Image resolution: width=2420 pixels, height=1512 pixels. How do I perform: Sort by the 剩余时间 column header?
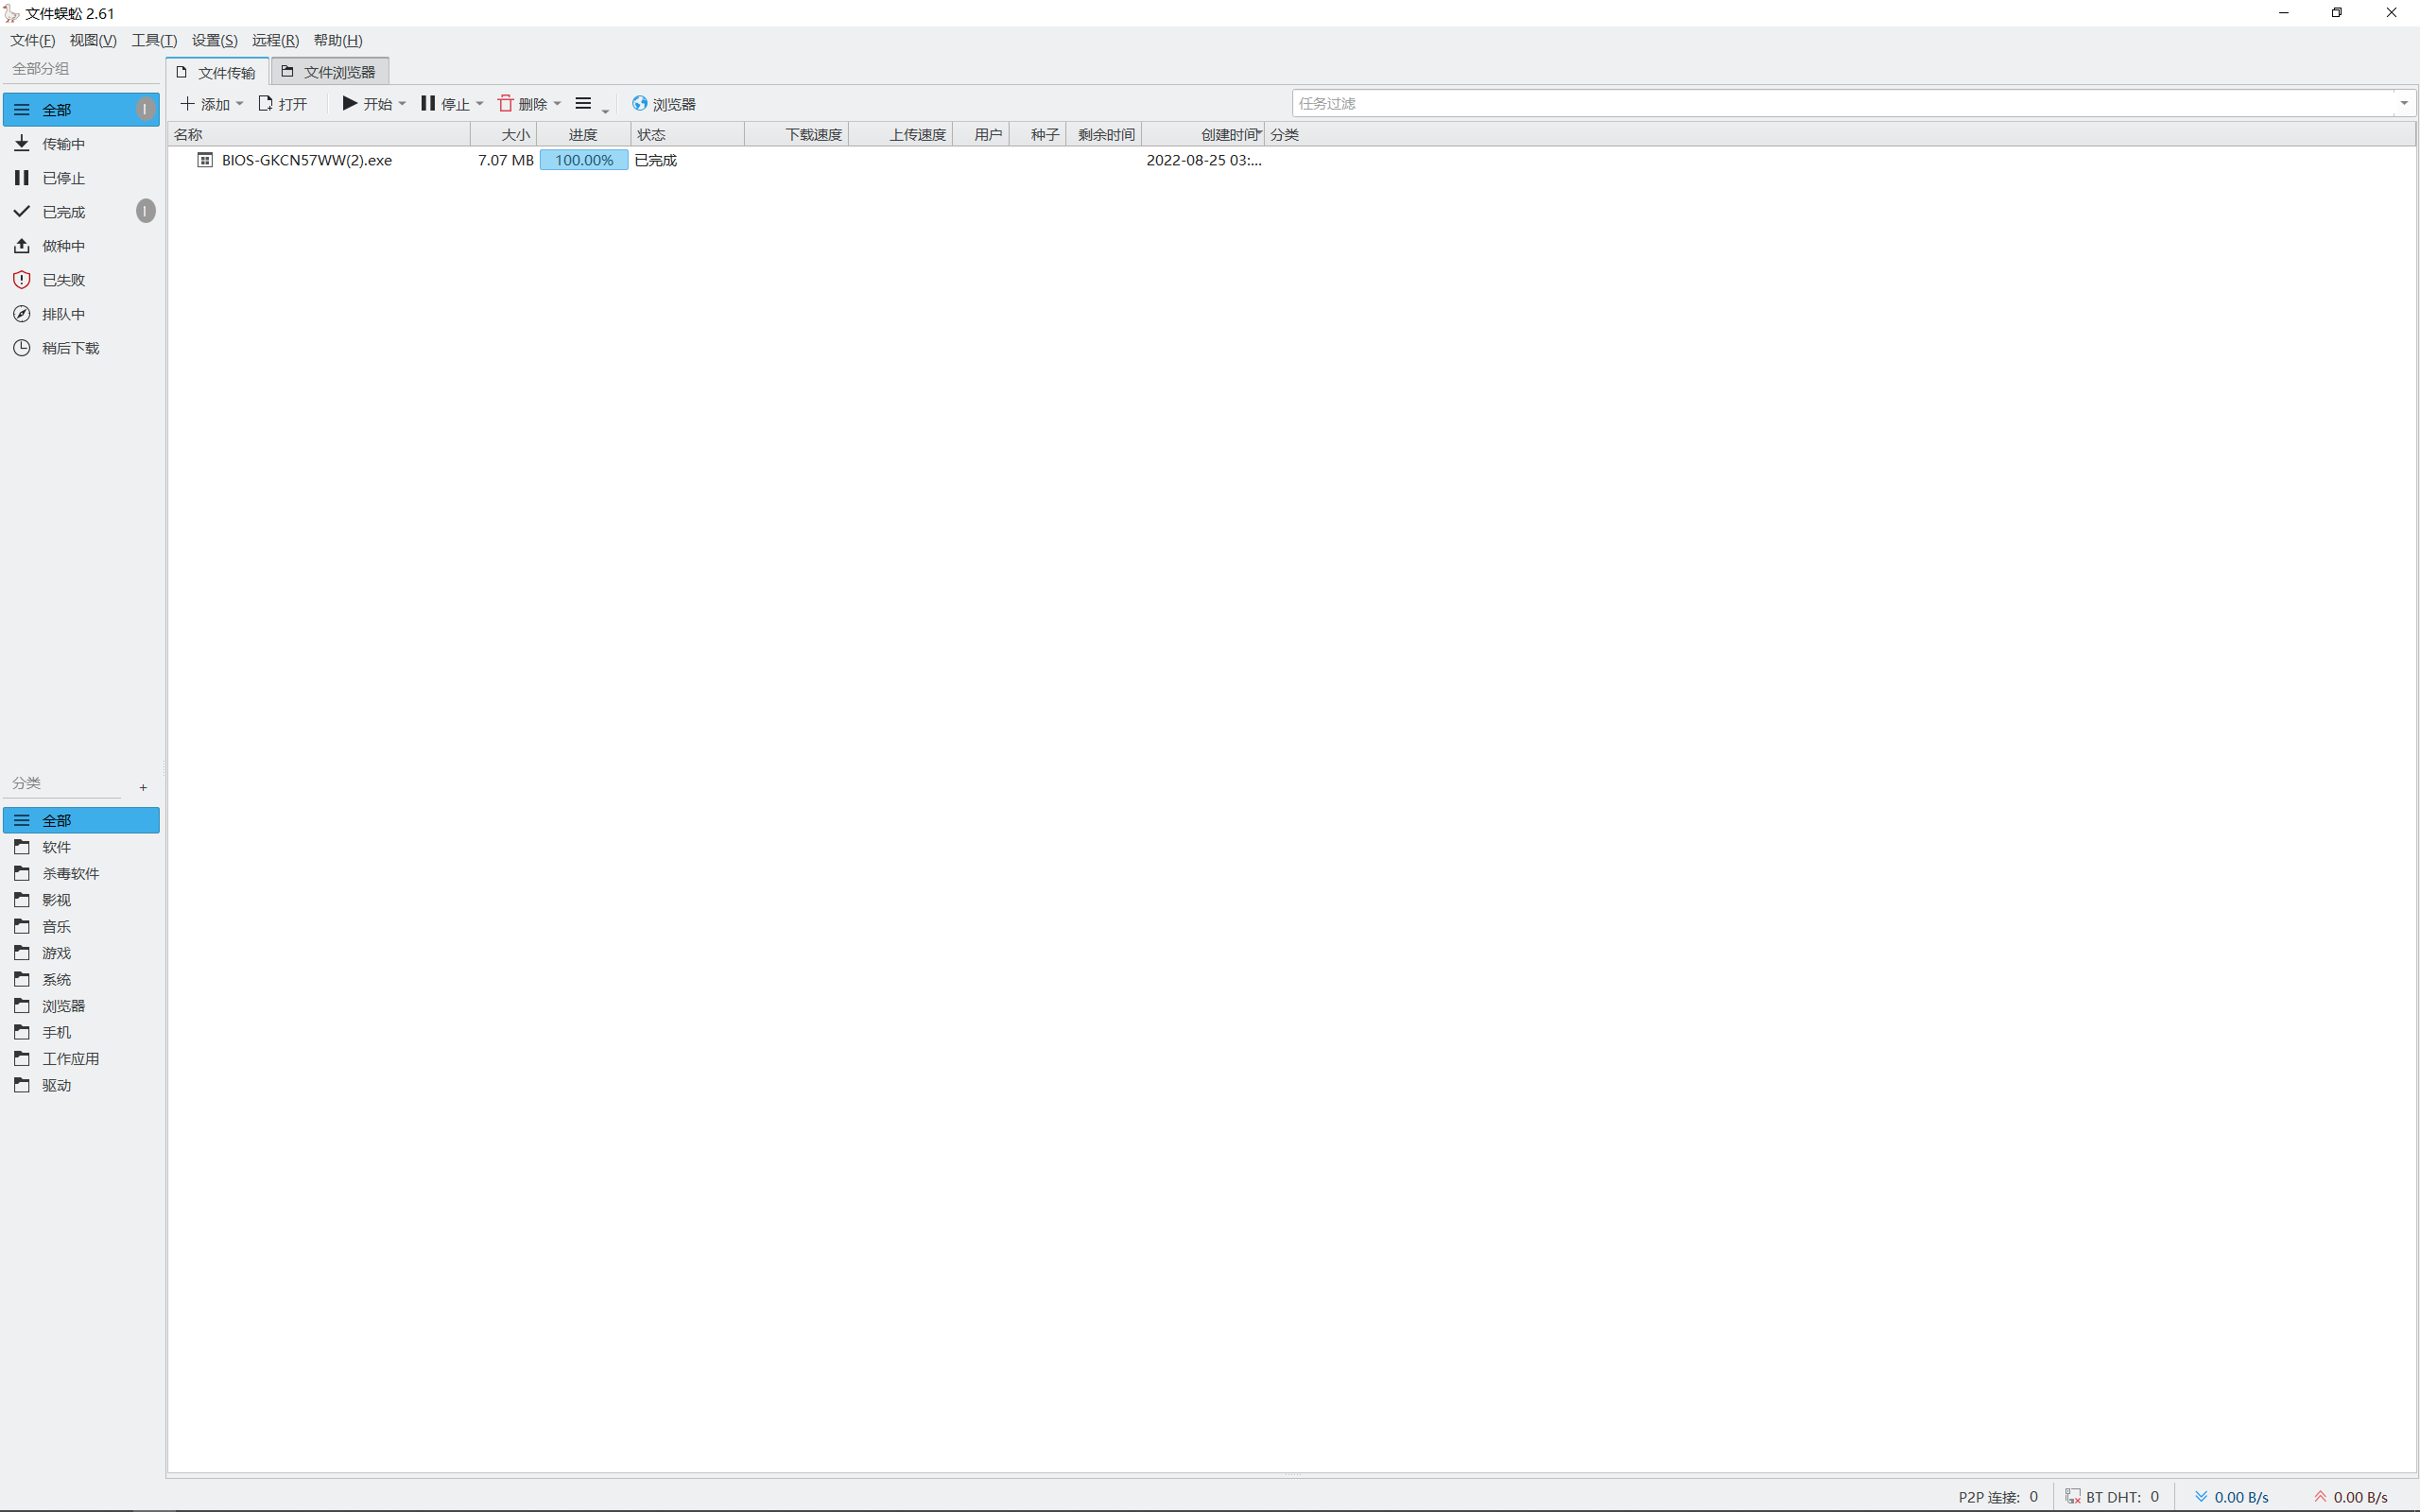click(1104, 134)
